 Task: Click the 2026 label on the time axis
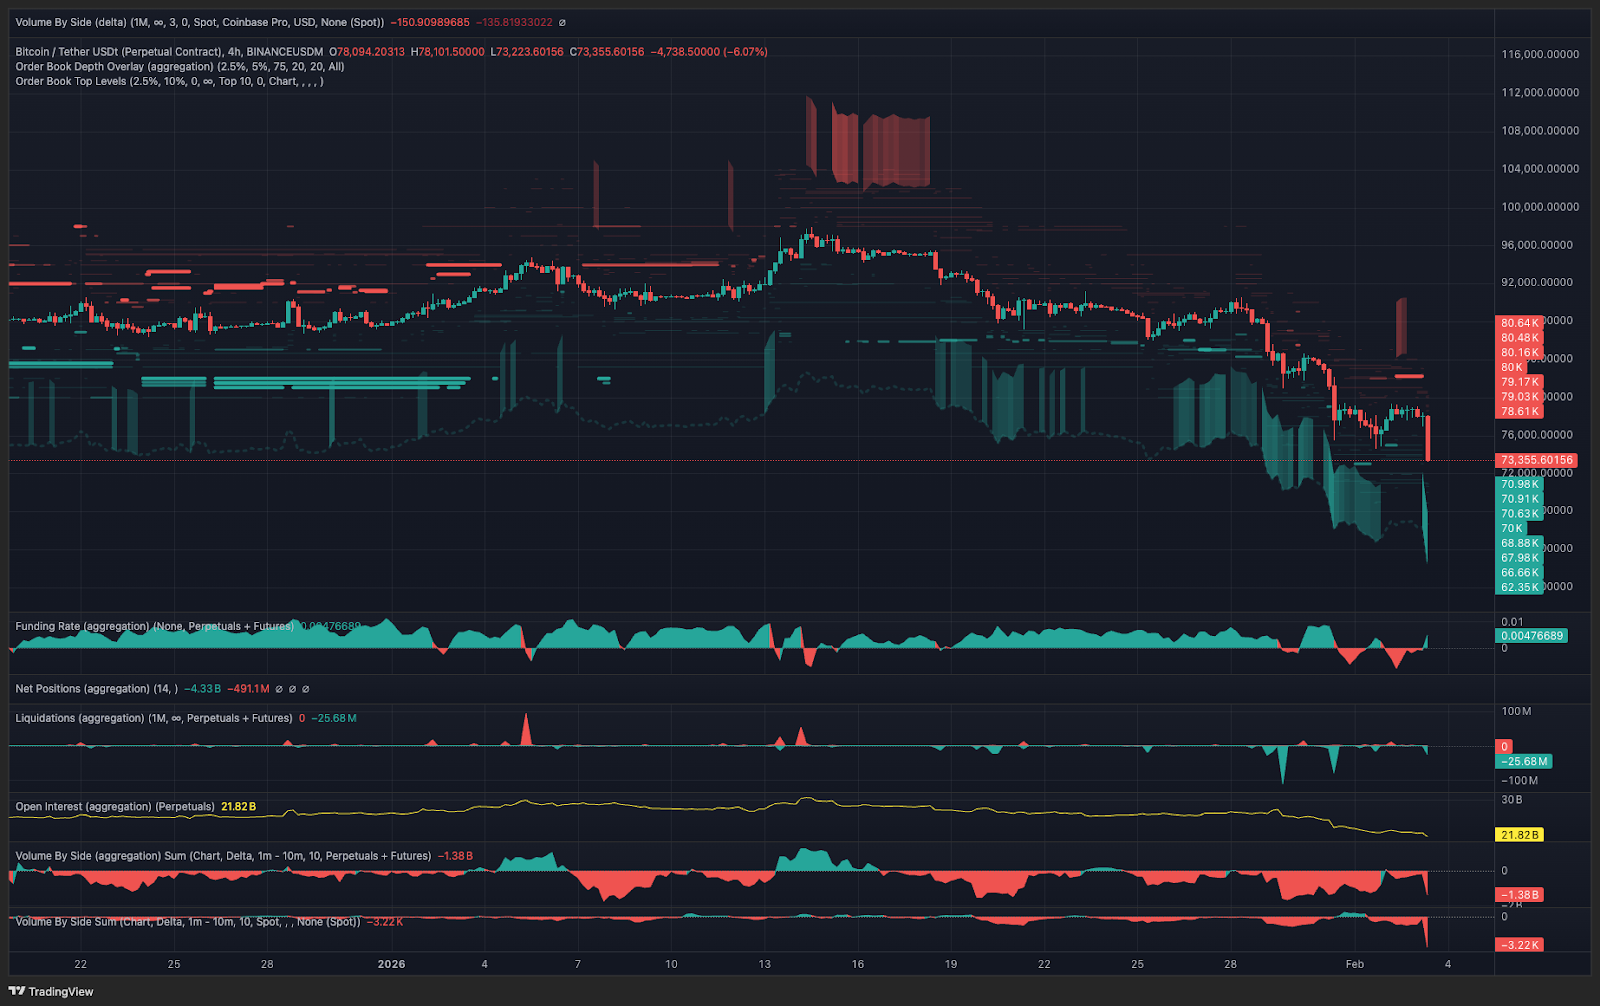(391, 965)
